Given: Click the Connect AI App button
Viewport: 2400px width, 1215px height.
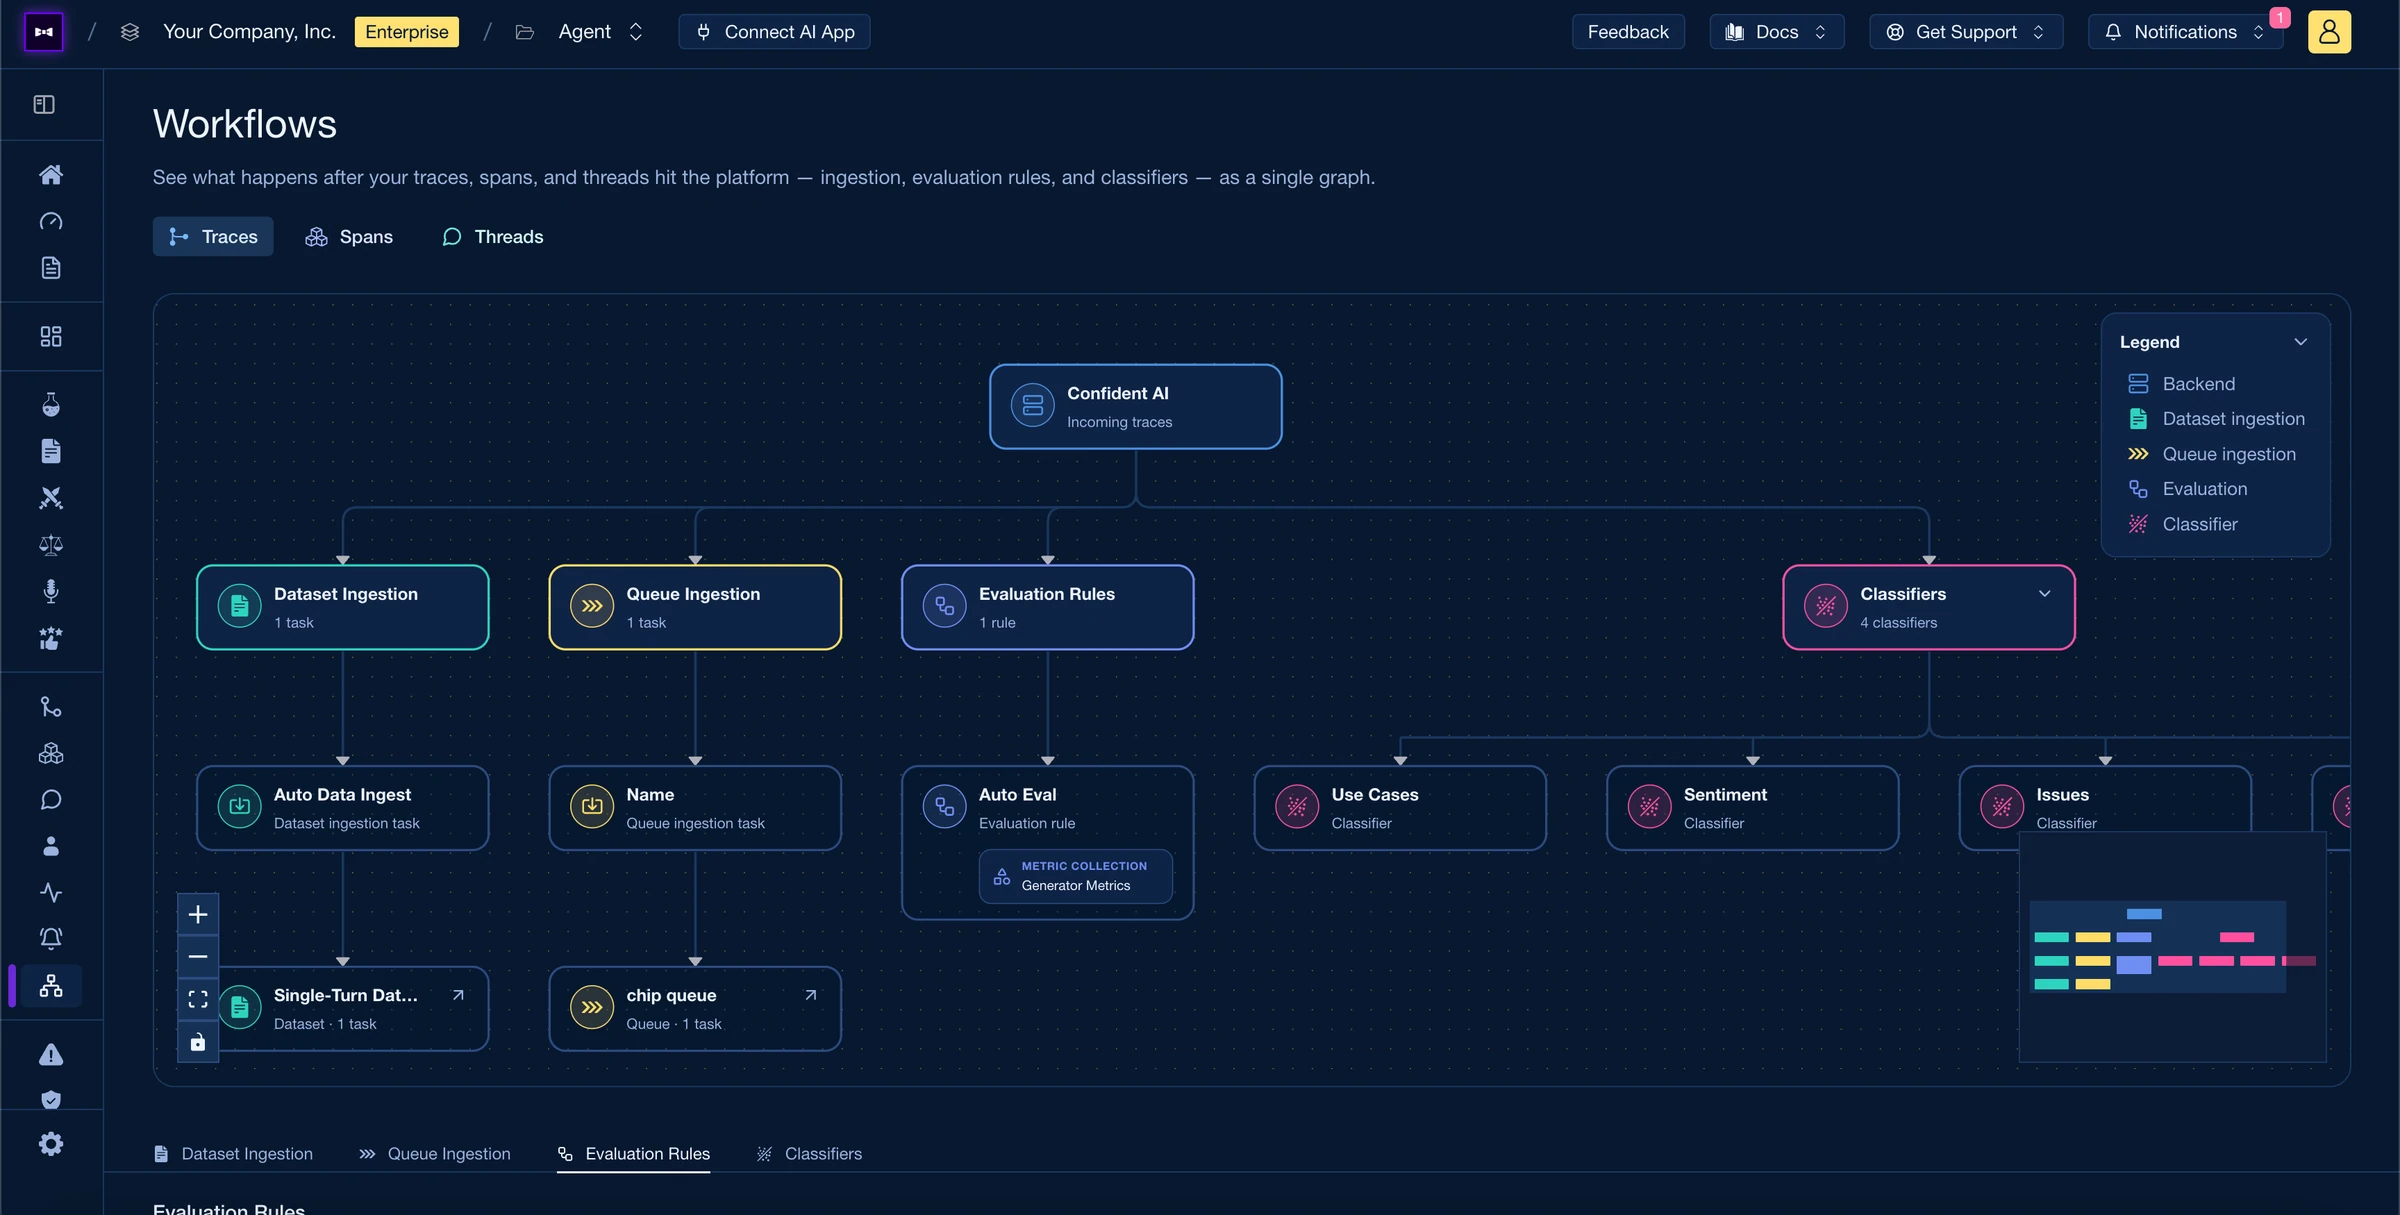Looking at the screenshot, I should pyautogui.click(x=775, y=32).
